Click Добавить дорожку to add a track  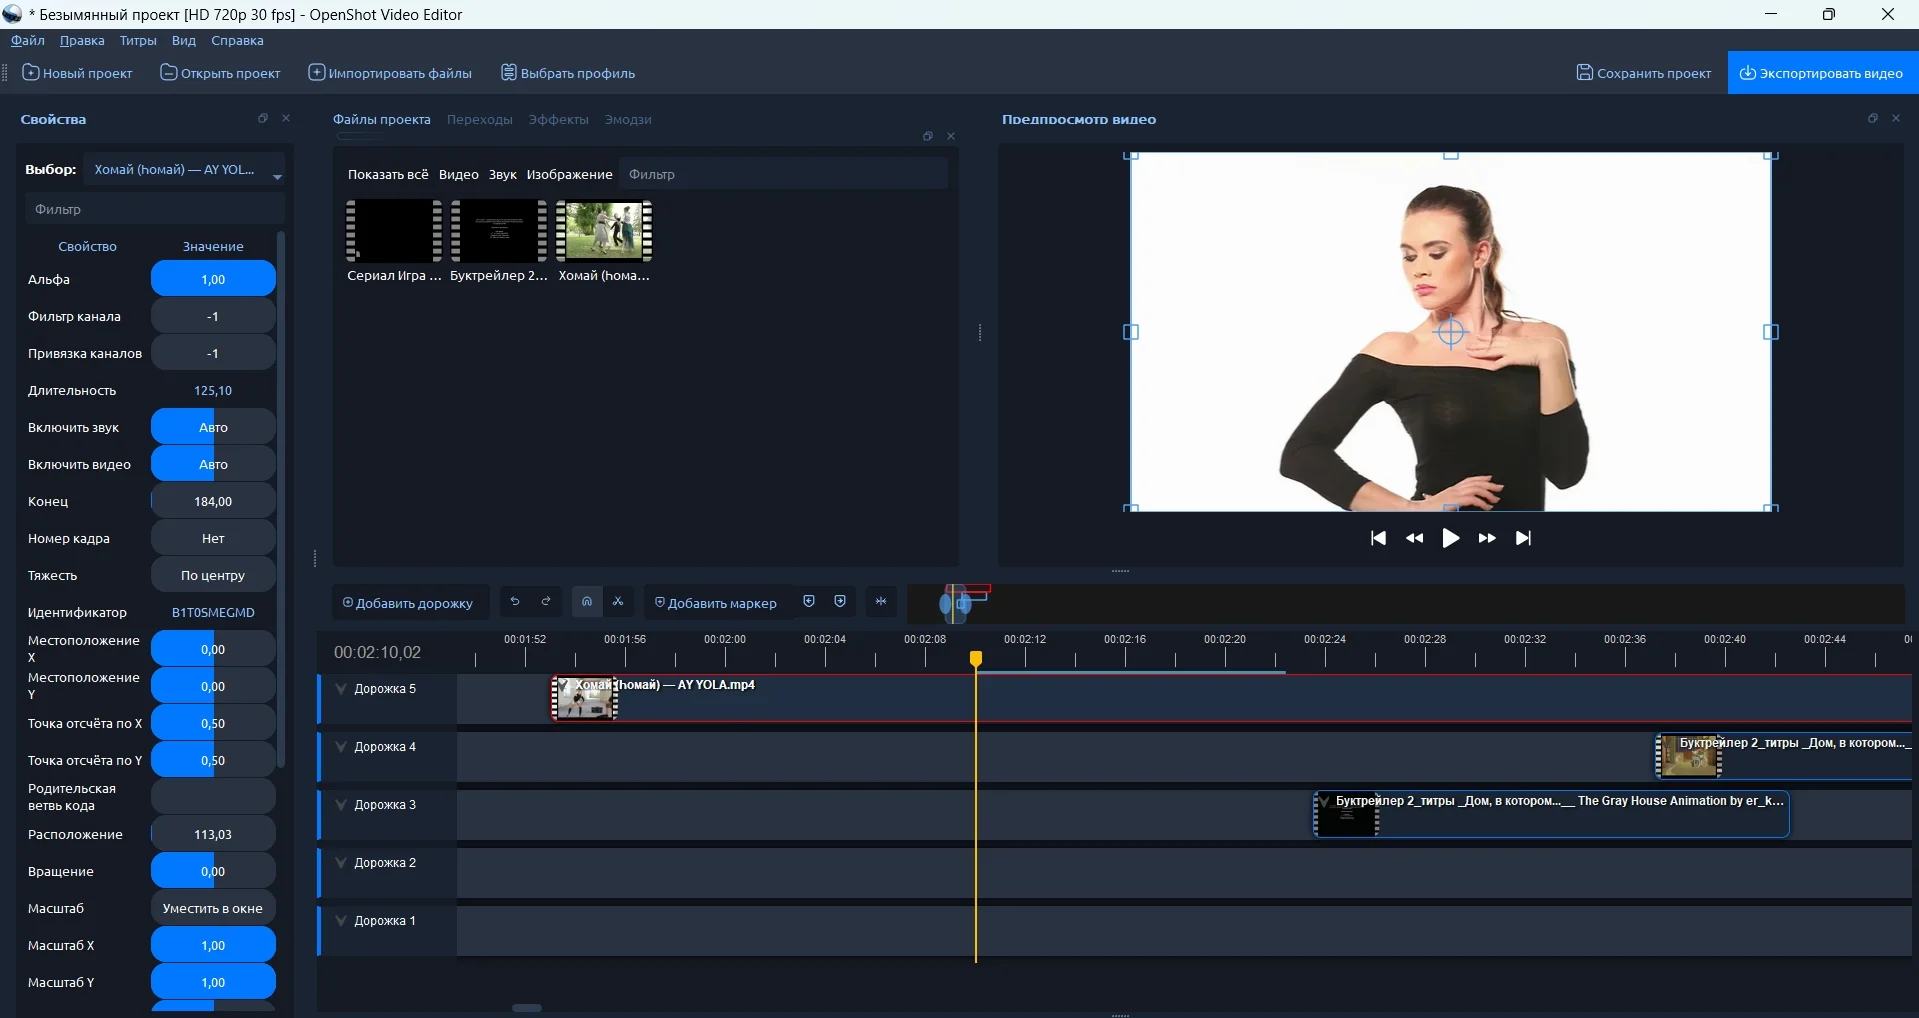[408, 603]
